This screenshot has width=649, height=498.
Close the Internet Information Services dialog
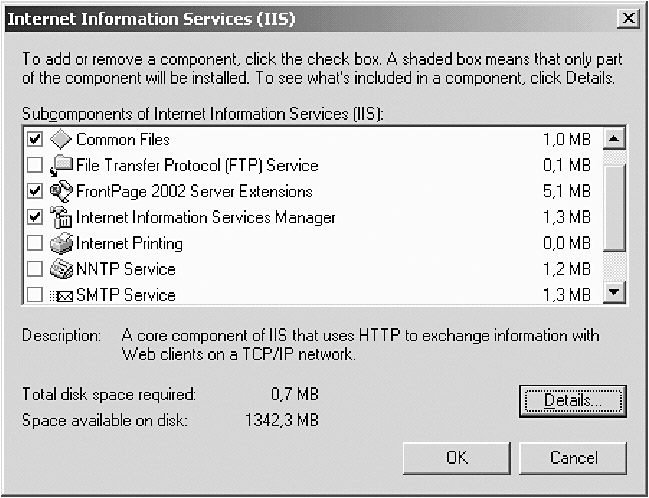pyautogui.click(x=627, y=19)
